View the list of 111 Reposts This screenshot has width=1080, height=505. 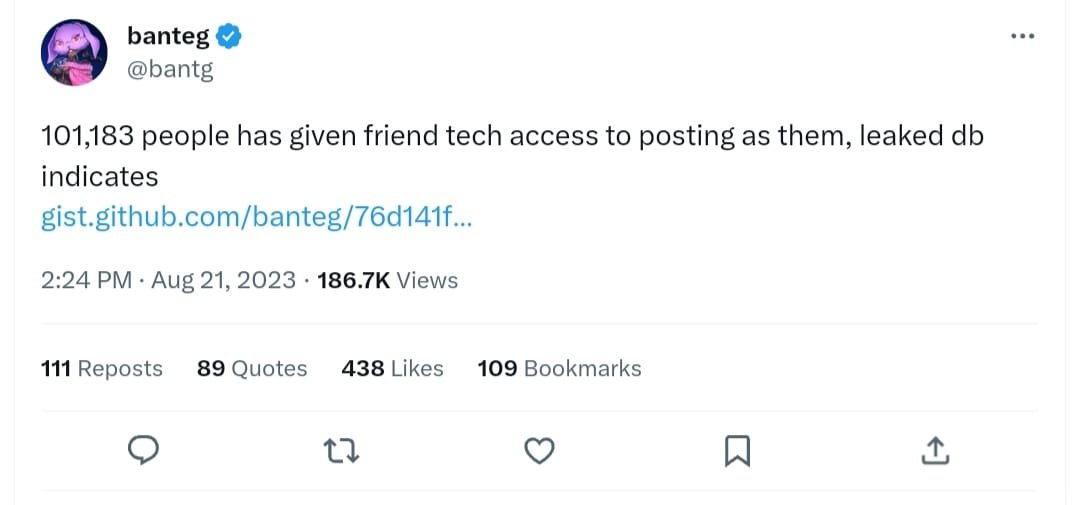click(102, 369)
